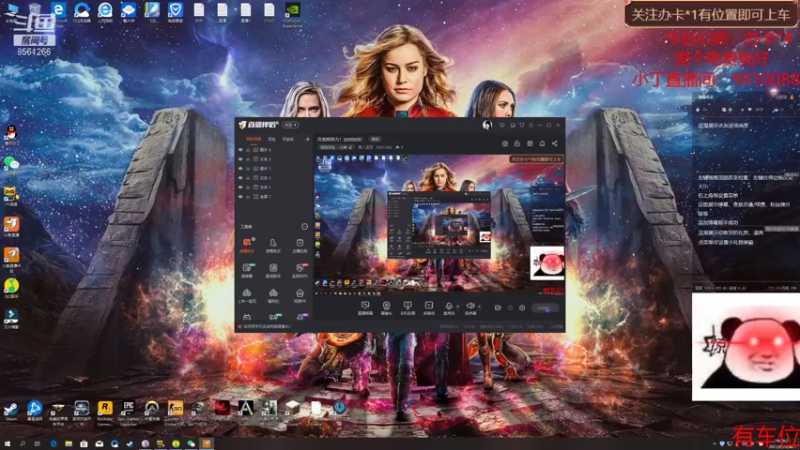Open Microsoft Edge from the taskbar
This screenshot has width=800, height=450.
[x=53, y=444]
